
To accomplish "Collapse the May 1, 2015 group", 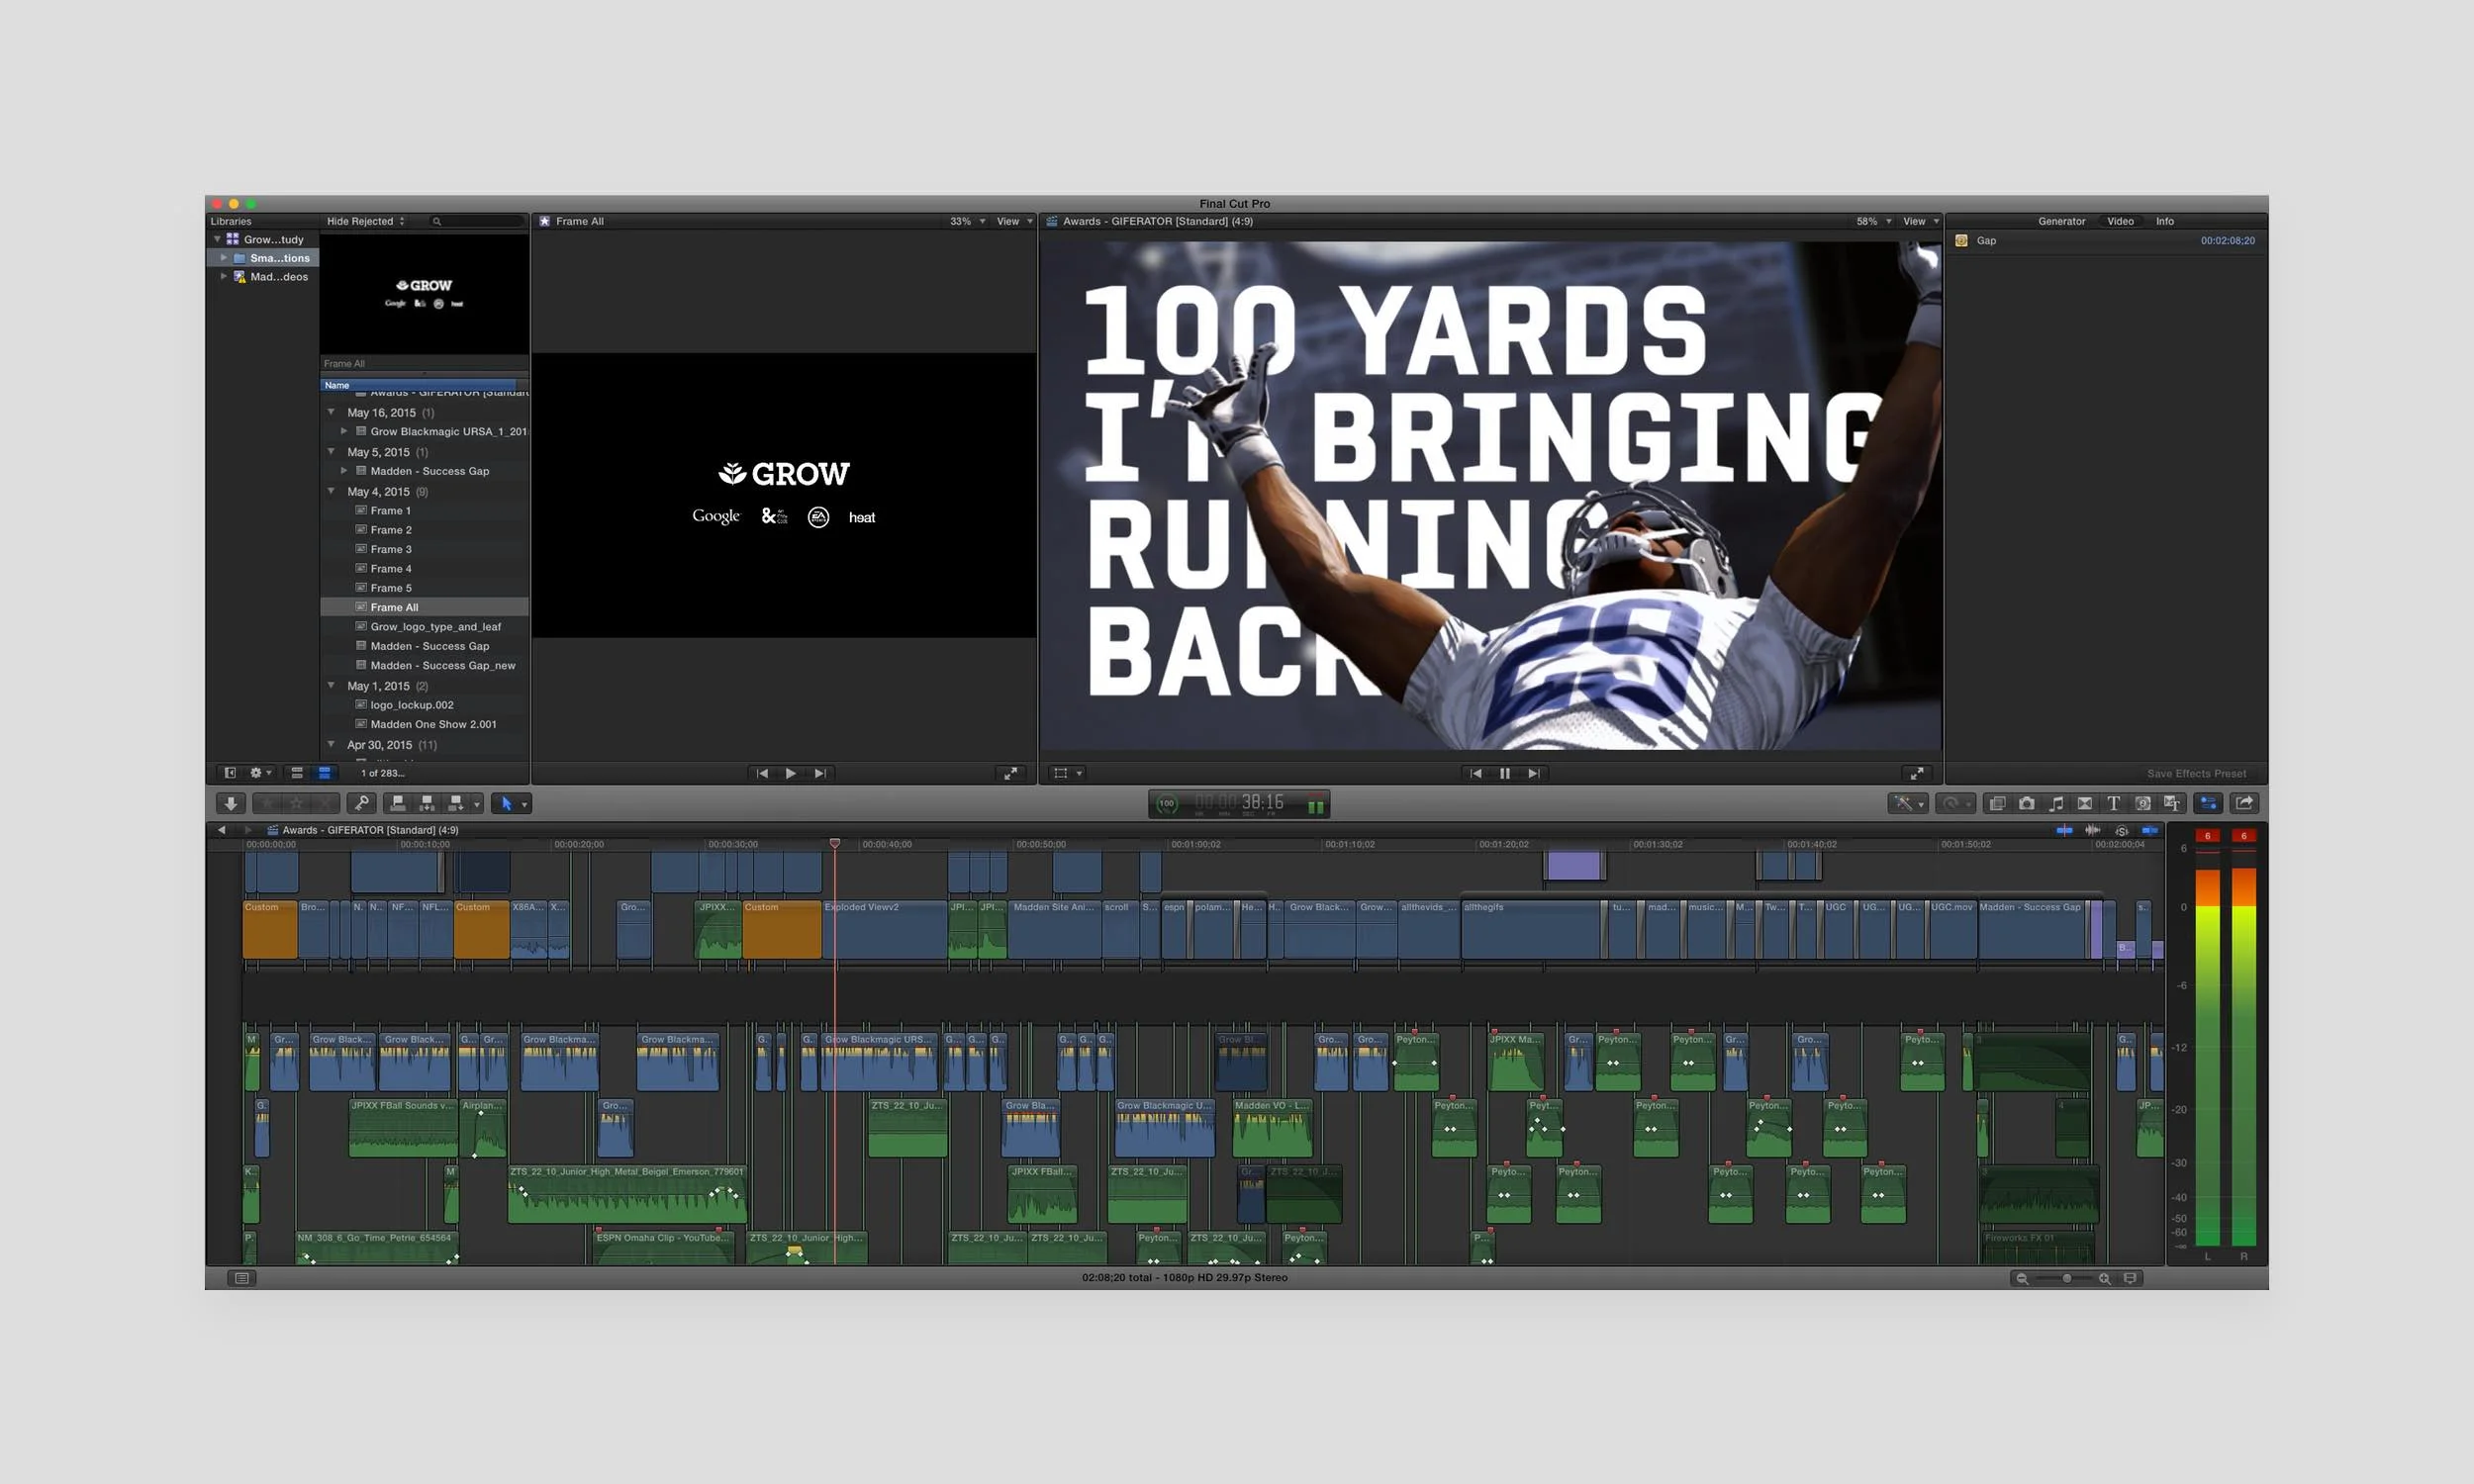I will coord(331,685).
